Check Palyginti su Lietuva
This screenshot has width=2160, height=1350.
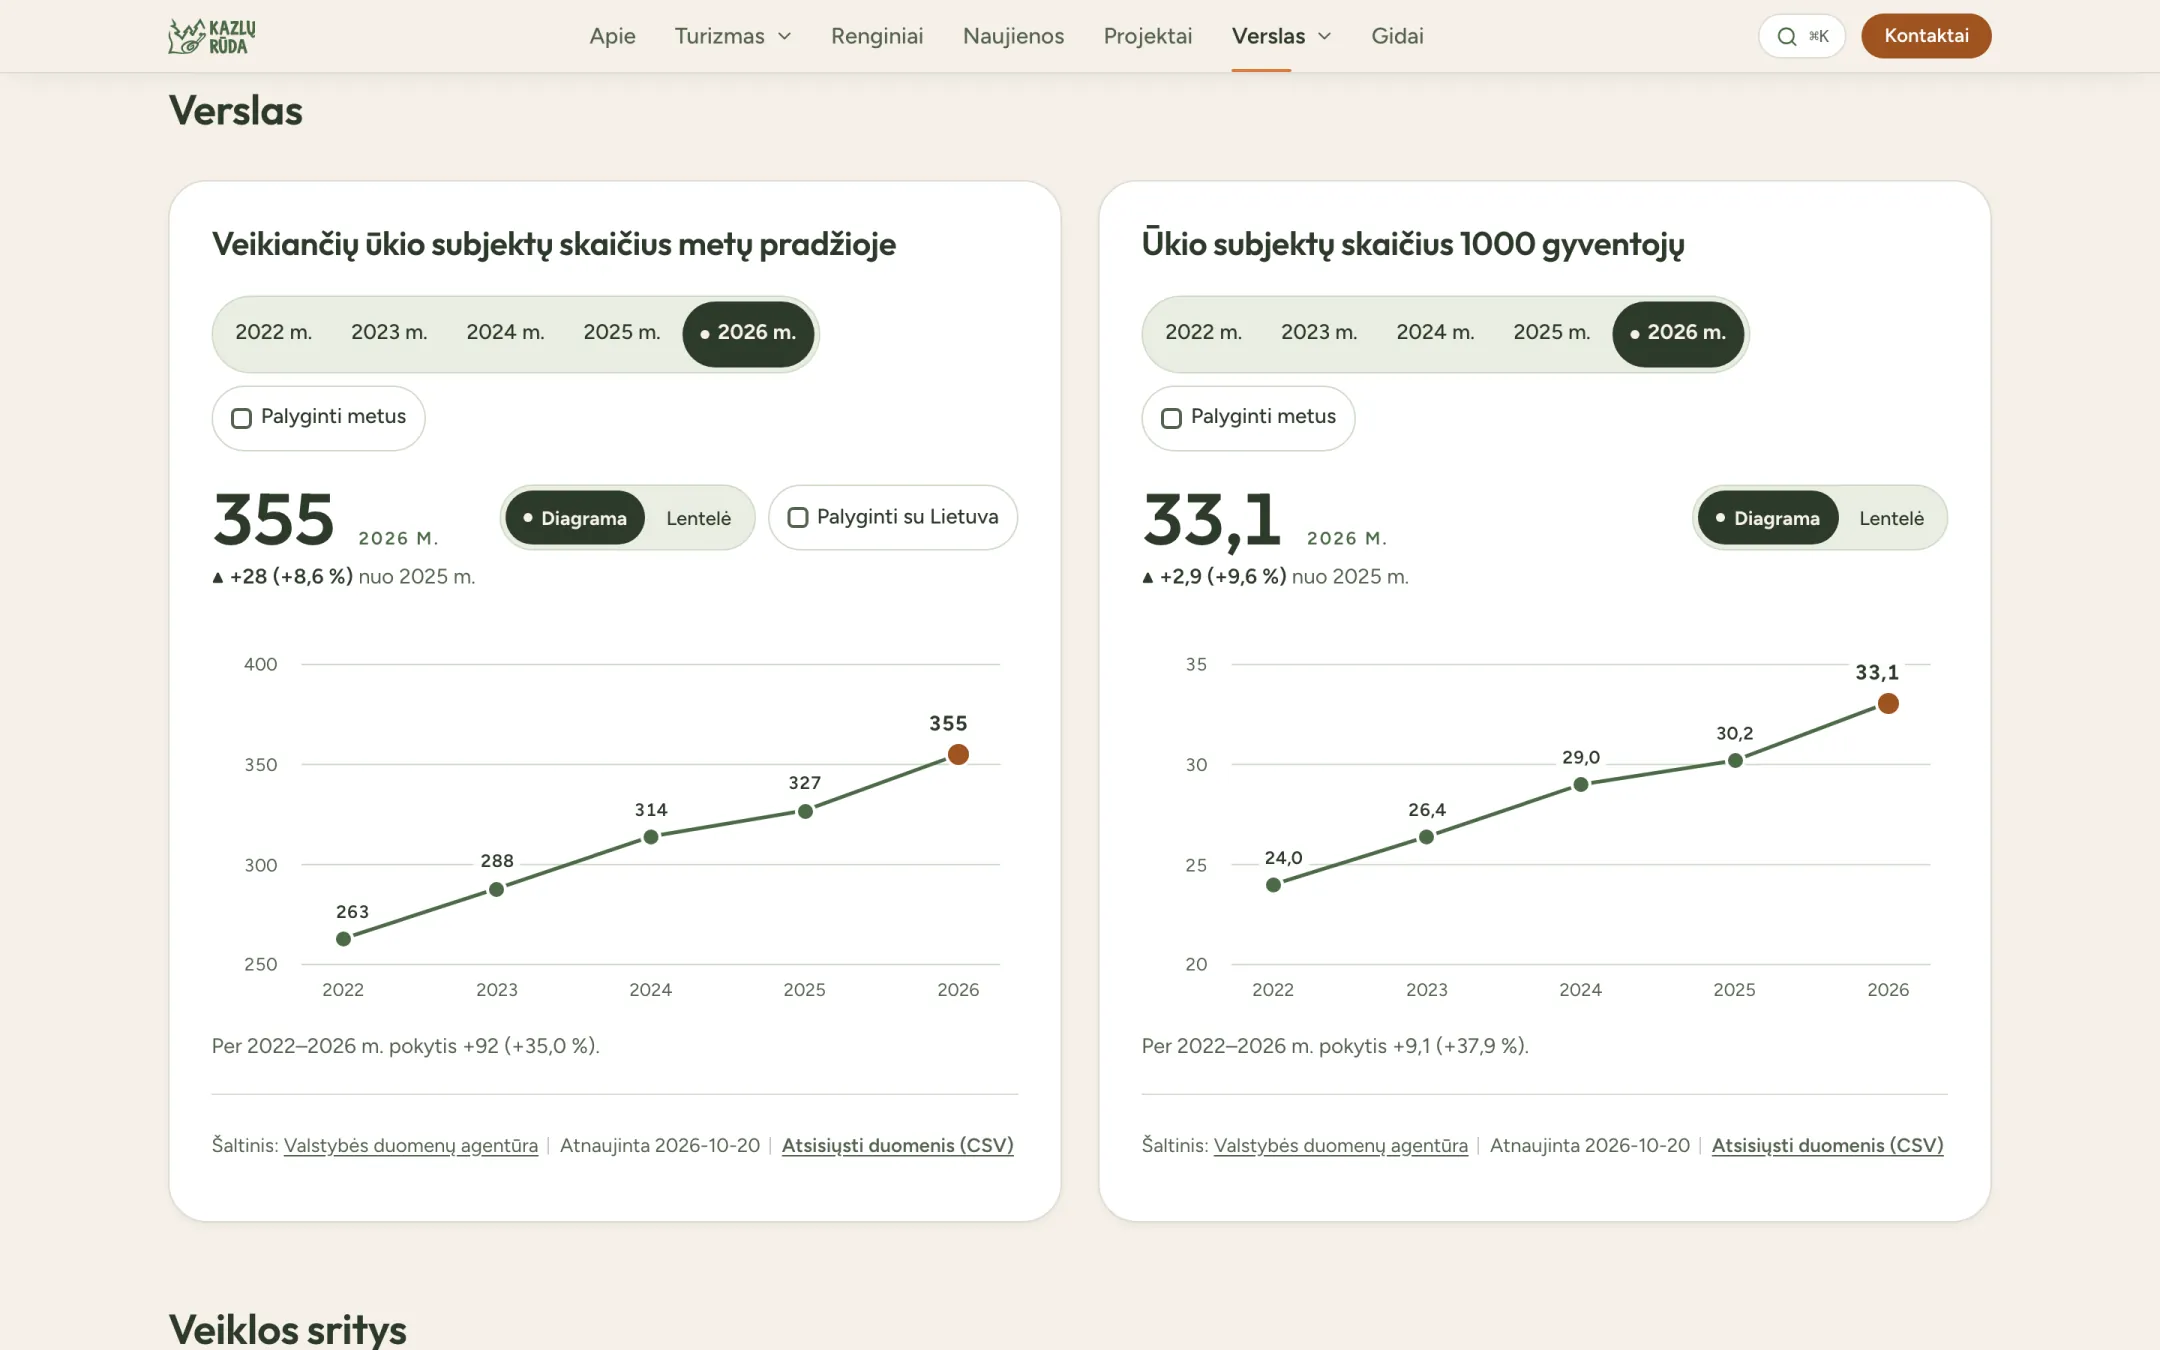(x=893, y=517)
